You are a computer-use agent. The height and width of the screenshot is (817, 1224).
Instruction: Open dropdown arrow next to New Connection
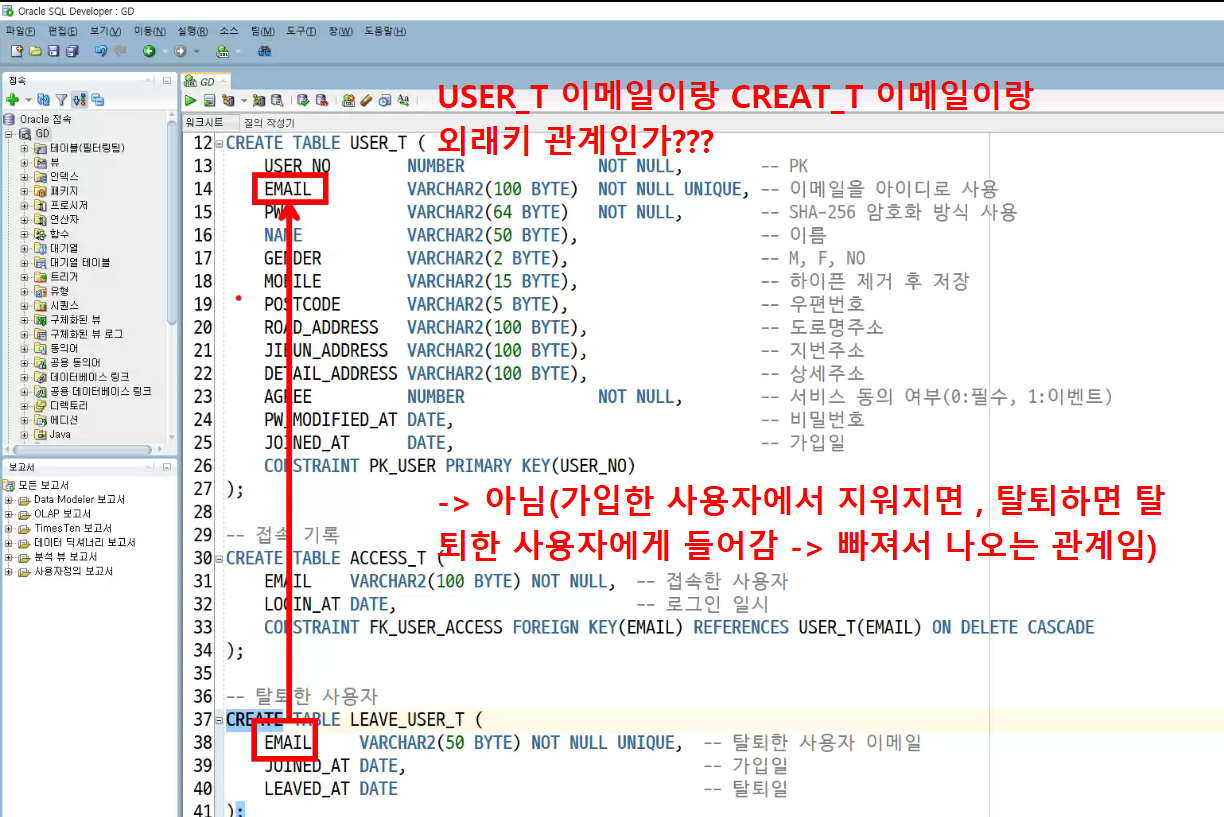point(28,100)
